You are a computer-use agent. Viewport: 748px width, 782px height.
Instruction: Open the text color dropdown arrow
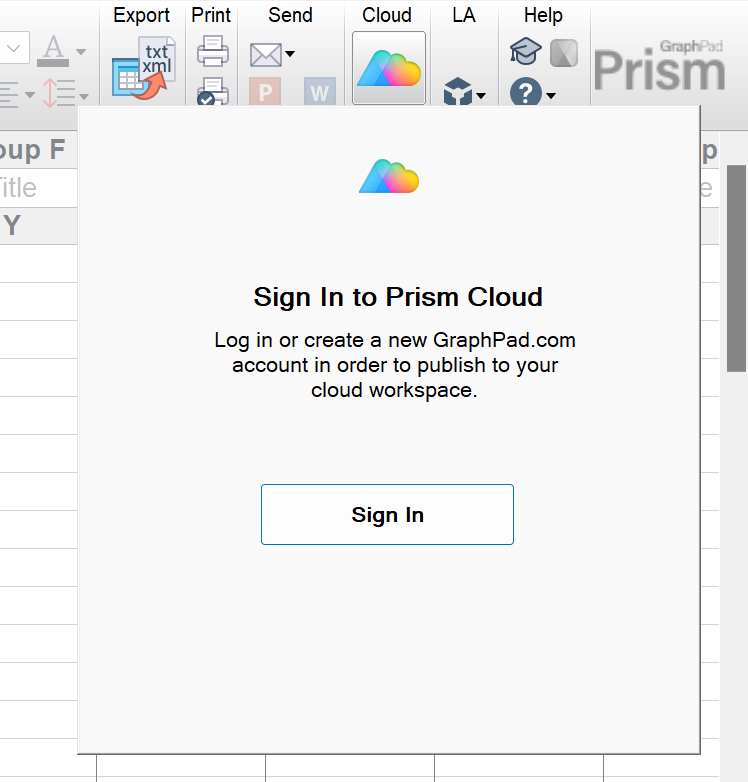81,52
